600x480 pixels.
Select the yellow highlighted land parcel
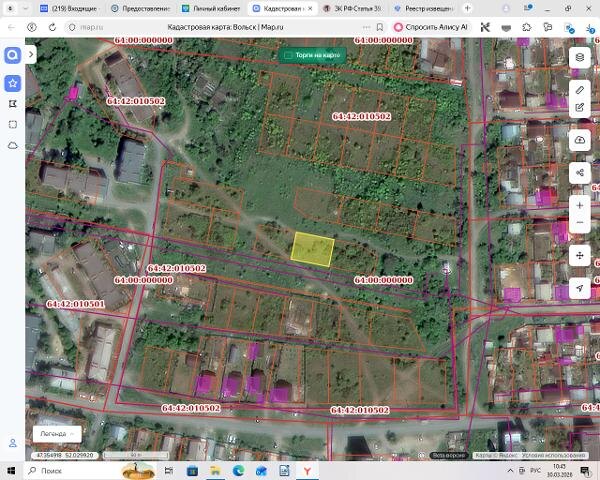click(312, 249)
